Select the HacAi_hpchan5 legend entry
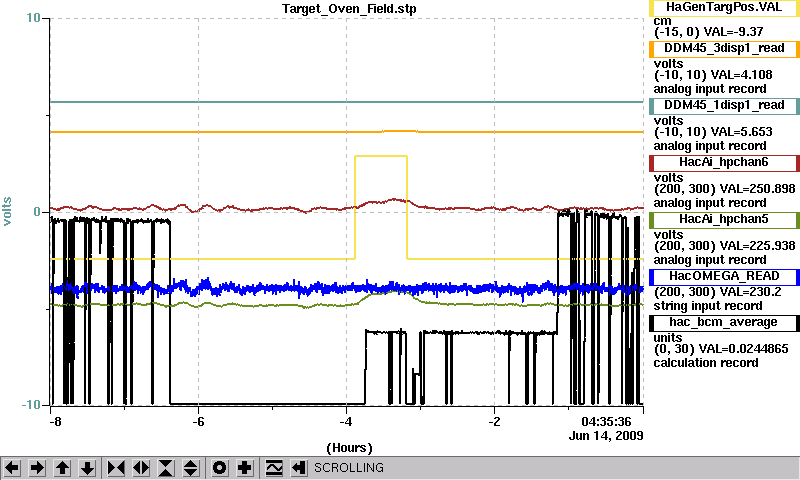Screen dimensions: 800x480 click(724, 220)
